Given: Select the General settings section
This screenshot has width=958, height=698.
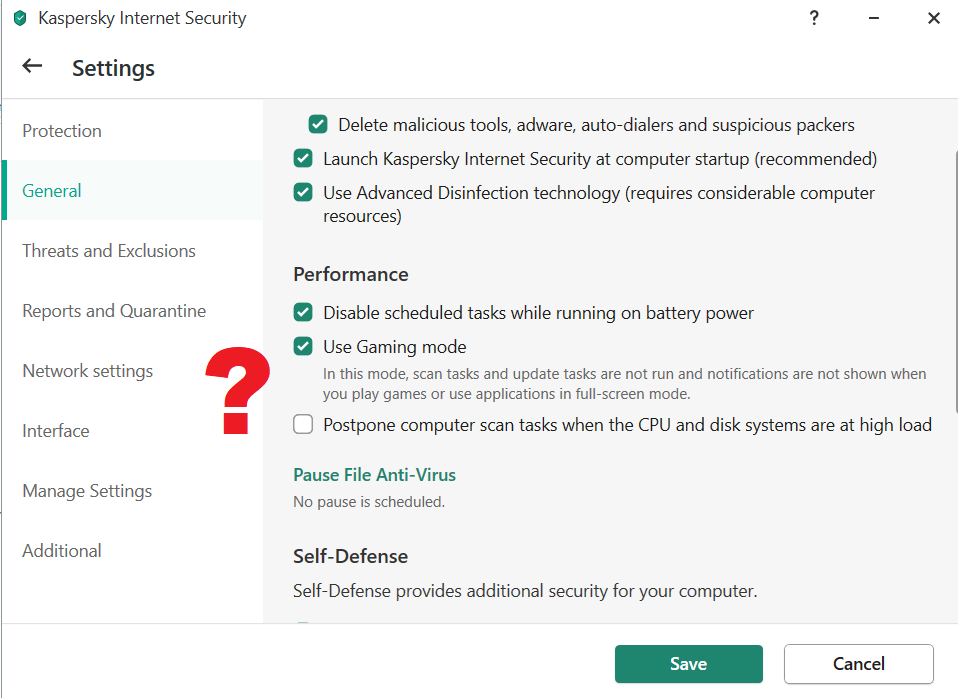Looking at the screenshot, I should point(52,191).
